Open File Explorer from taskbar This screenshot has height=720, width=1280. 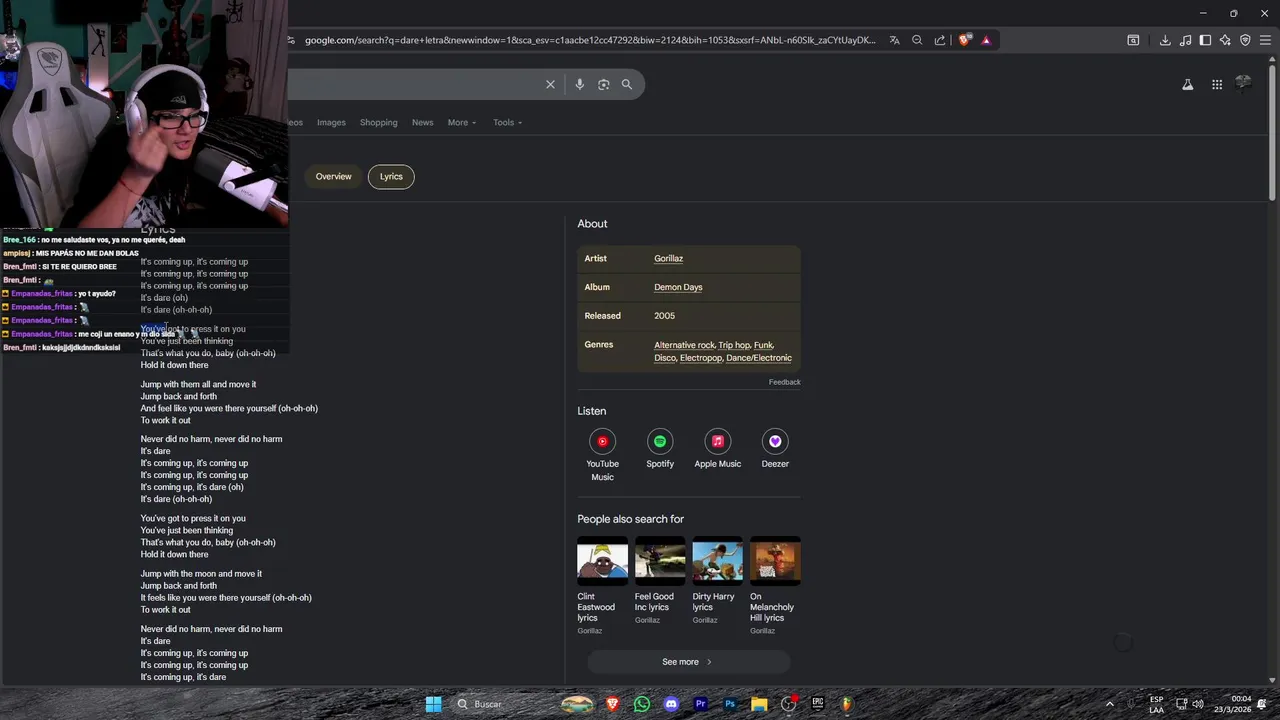pos(759,704)
